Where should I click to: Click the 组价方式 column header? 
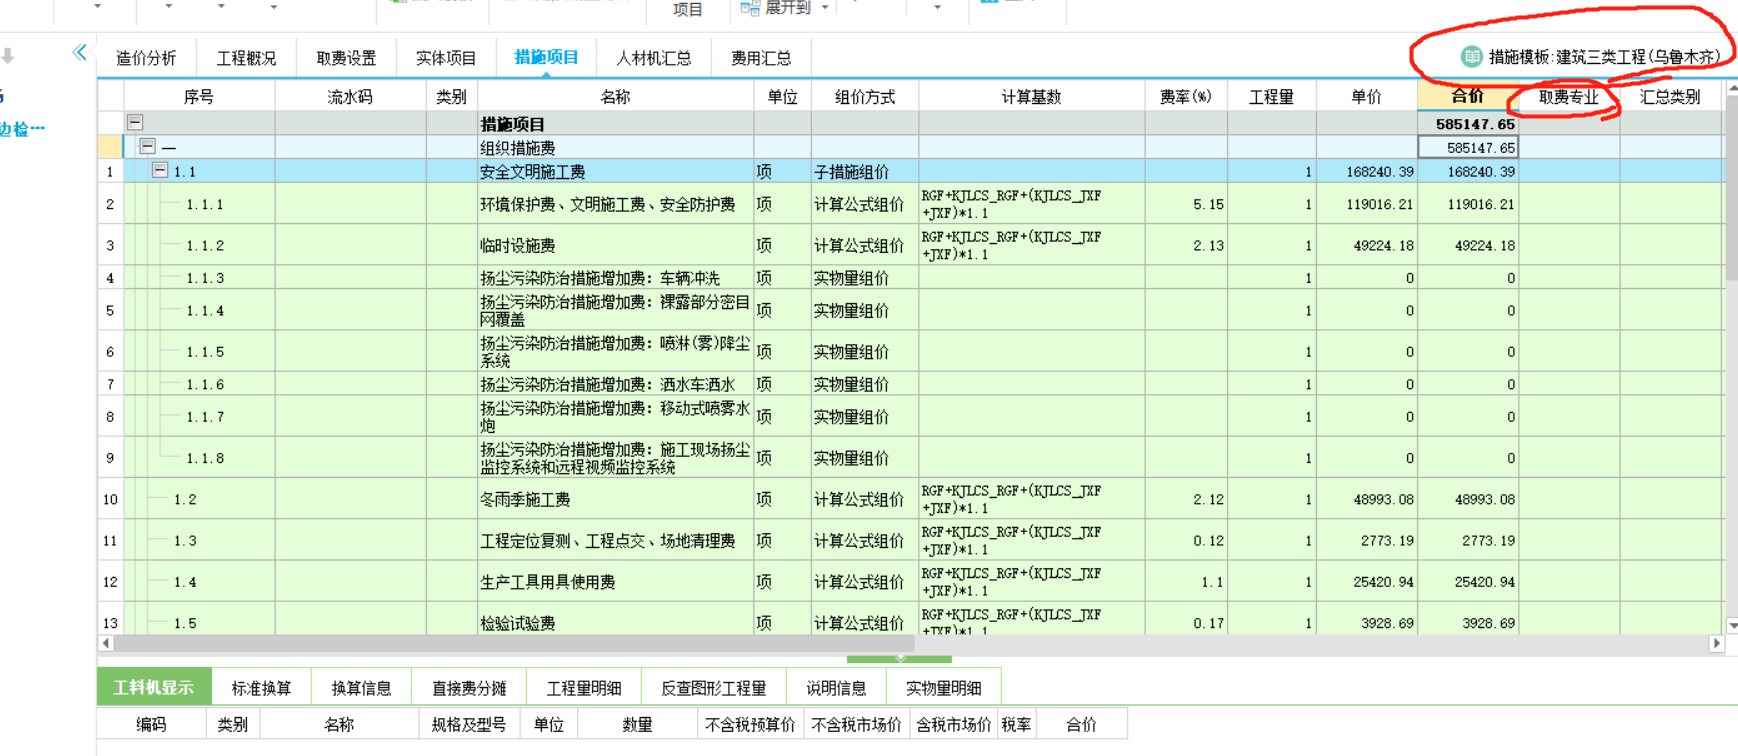point(864,97)
